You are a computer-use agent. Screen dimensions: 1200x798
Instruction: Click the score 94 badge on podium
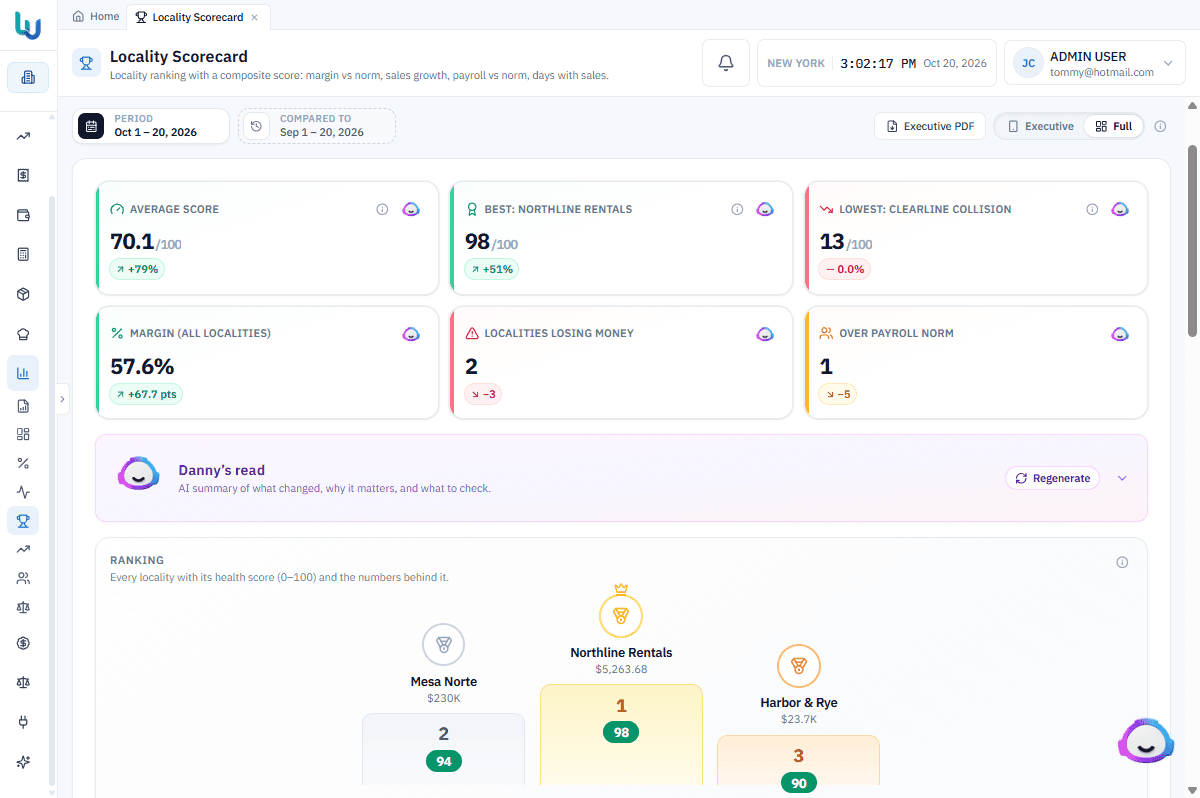[443, 761]
